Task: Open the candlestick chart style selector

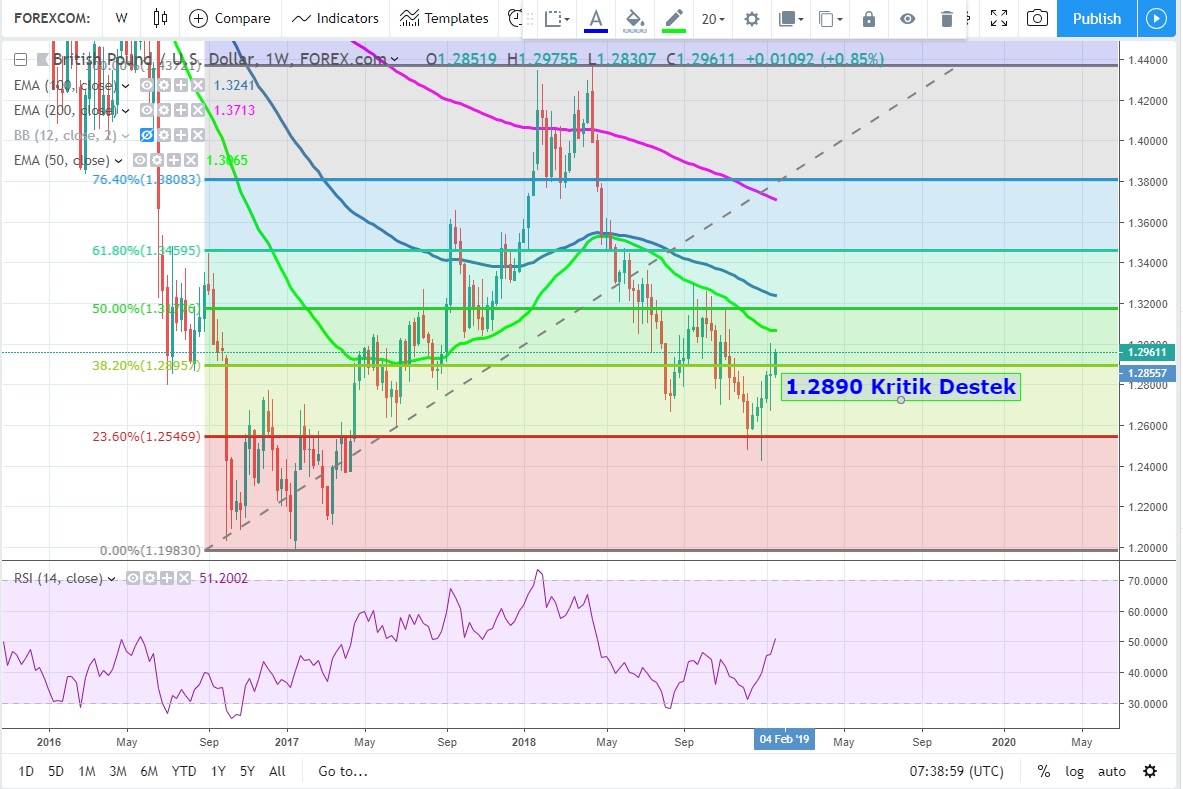Action: coord(160,18)
